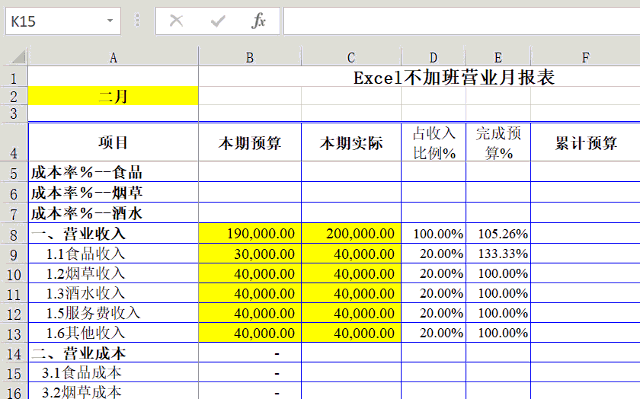
Task: Select row 4 header
Action: tap(14, 142)
